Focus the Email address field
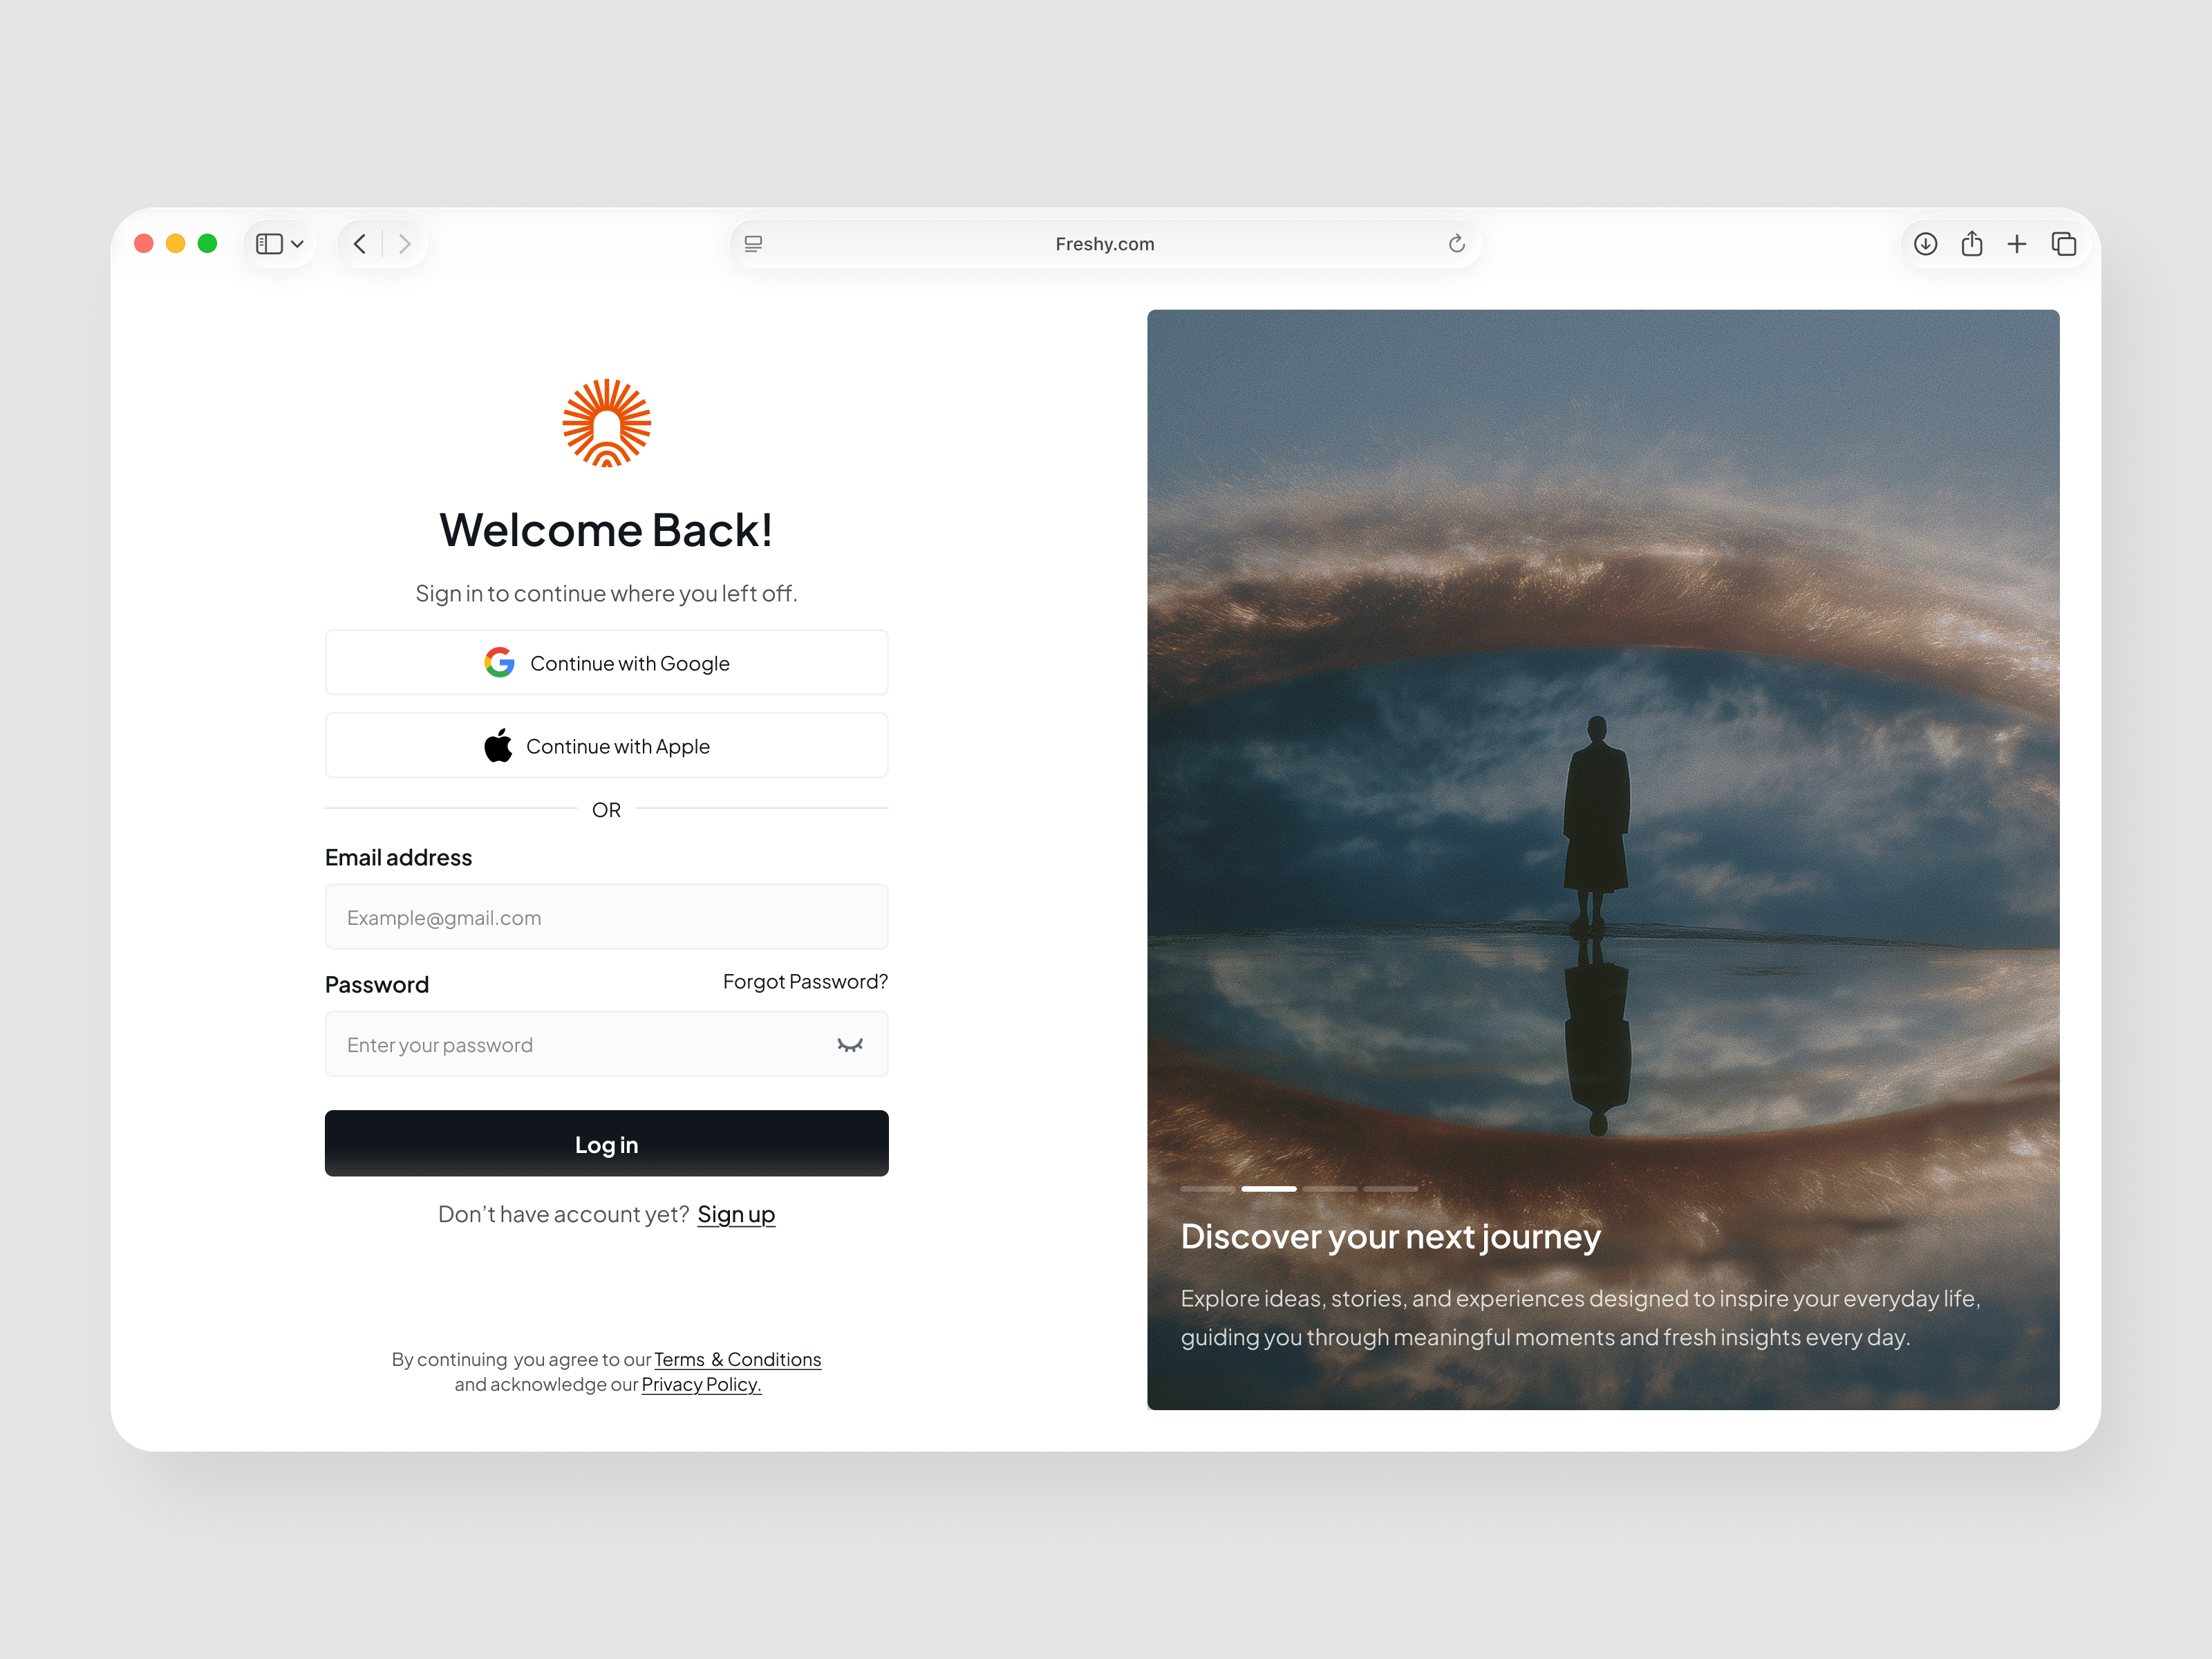 (606, 916)
